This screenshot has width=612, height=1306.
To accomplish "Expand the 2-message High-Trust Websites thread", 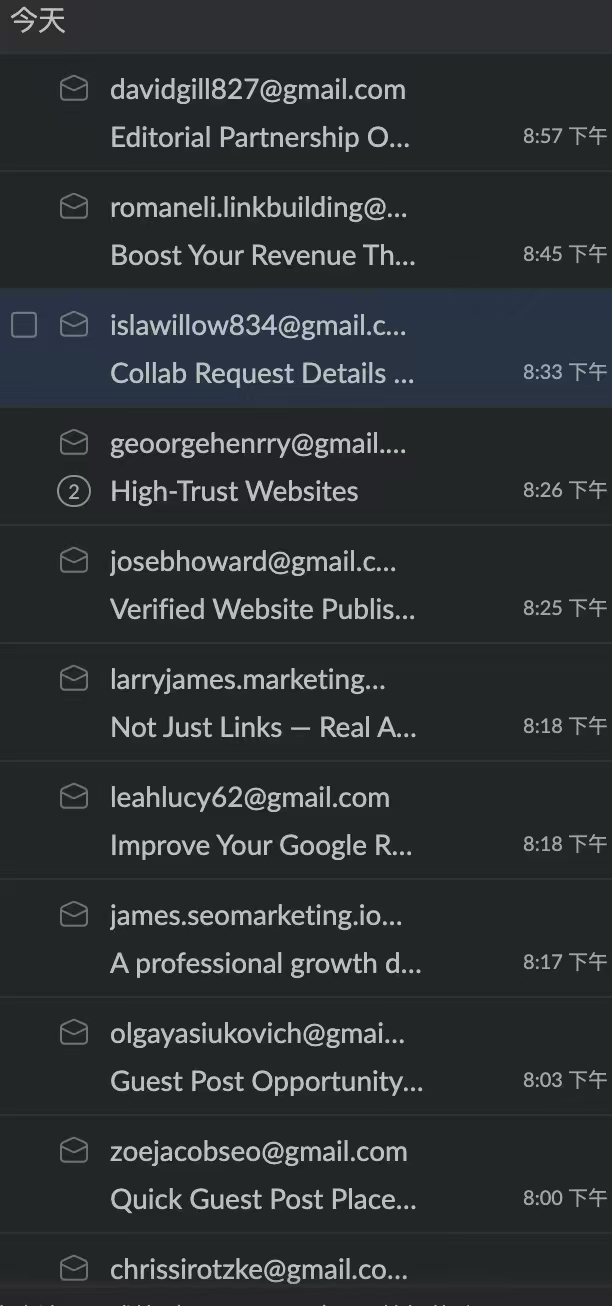I will coord(74,491).
